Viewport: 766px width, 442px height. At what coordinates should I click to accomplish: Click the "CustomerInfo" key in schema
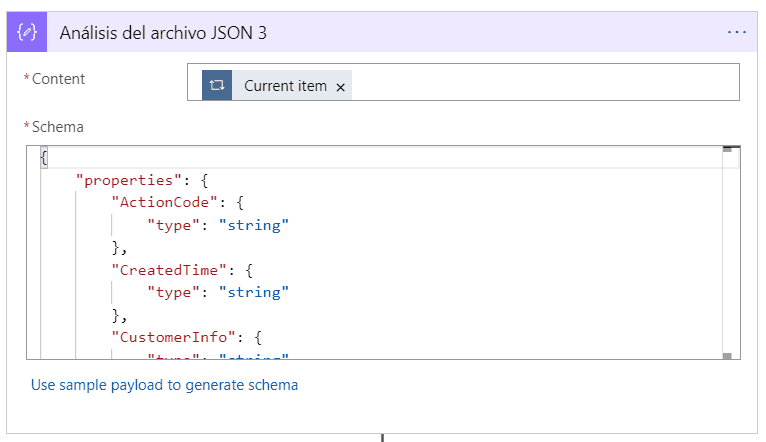[x=173, y=337]
